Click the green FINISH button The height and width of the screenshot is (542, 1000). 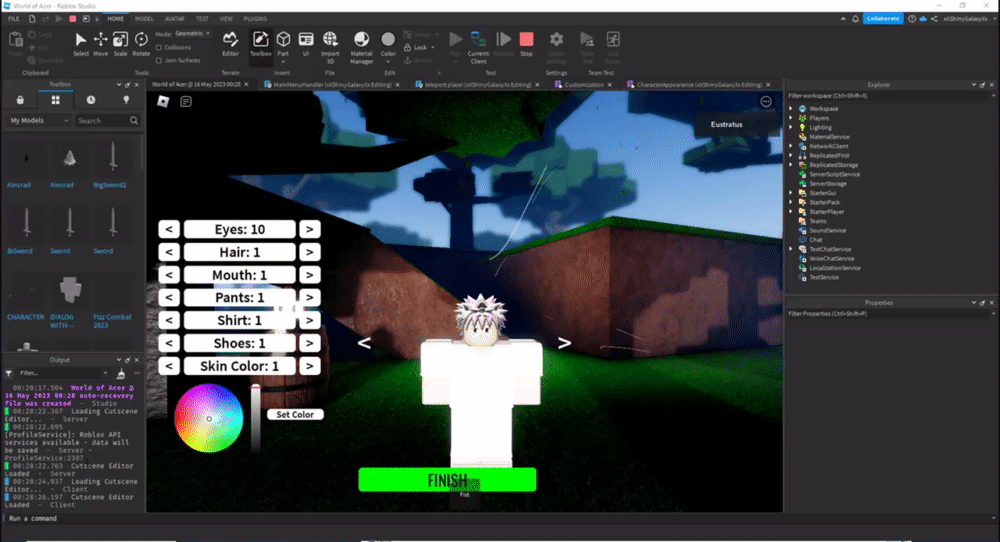point(447,480)
